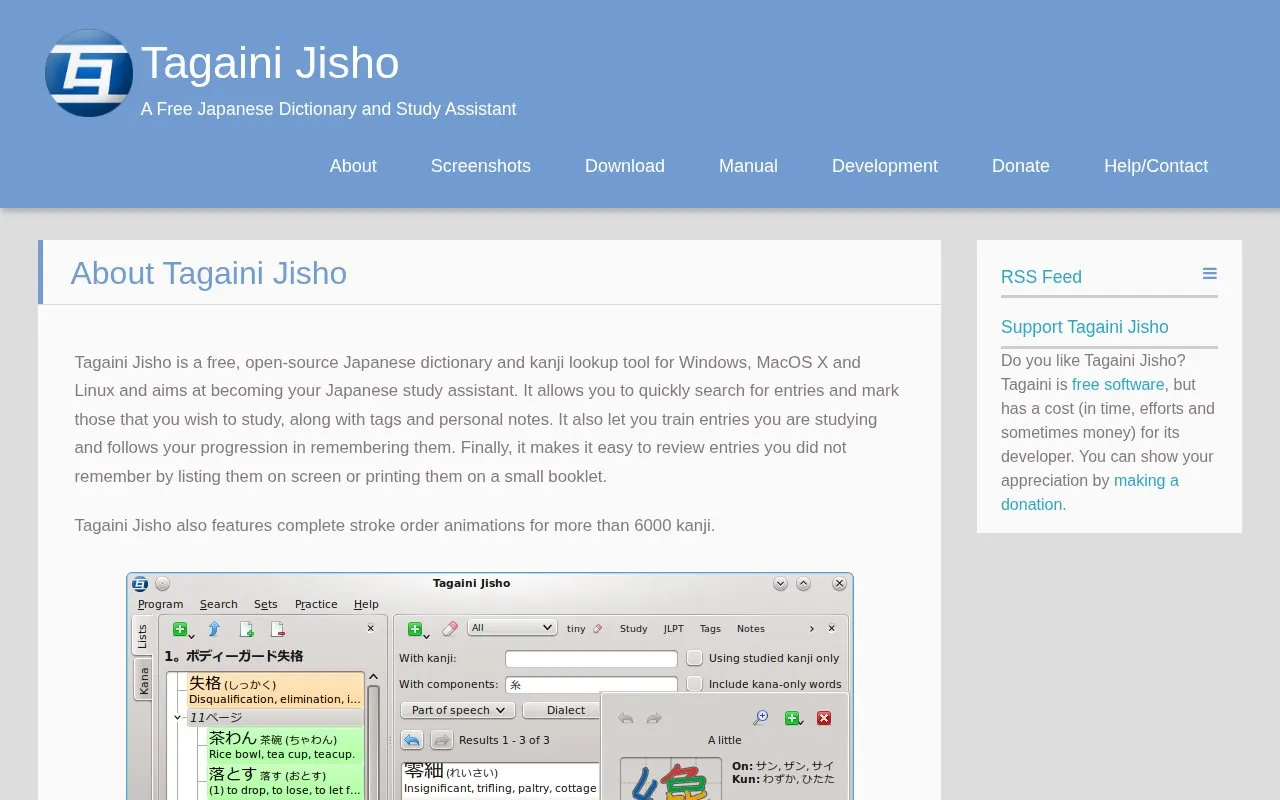
Task: Tick 'Include kana-only words' checkbox
Action: tap(694, 684)
